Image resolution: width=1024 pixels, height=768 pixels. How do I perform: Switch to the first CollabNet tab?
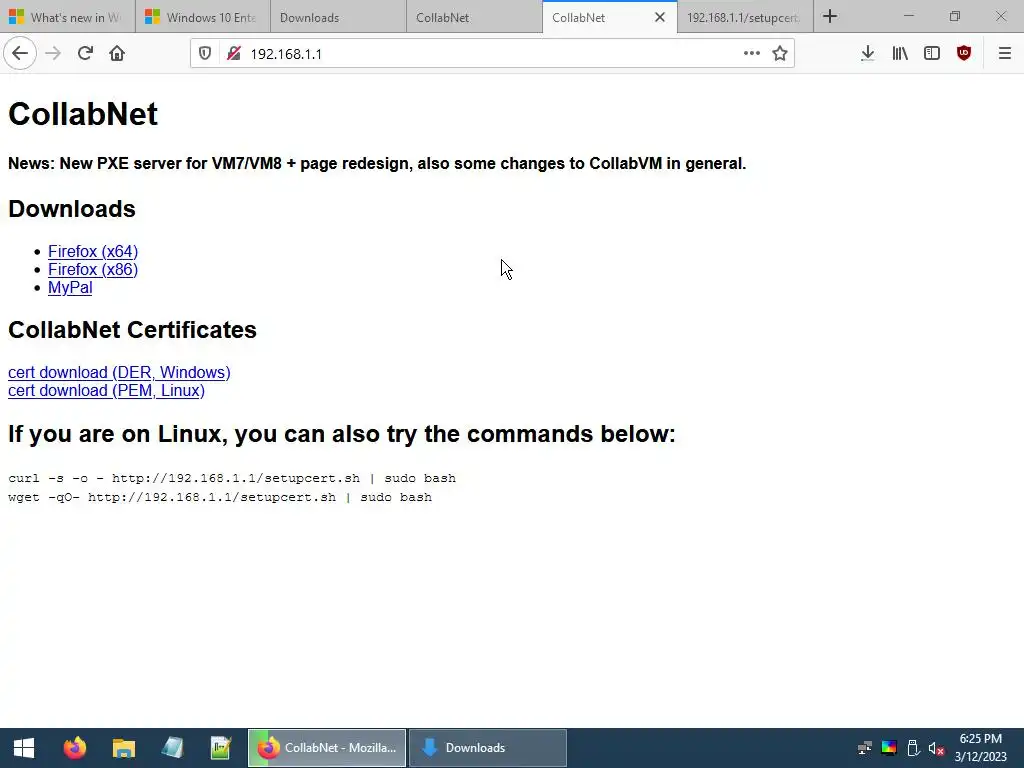point(474,18)
